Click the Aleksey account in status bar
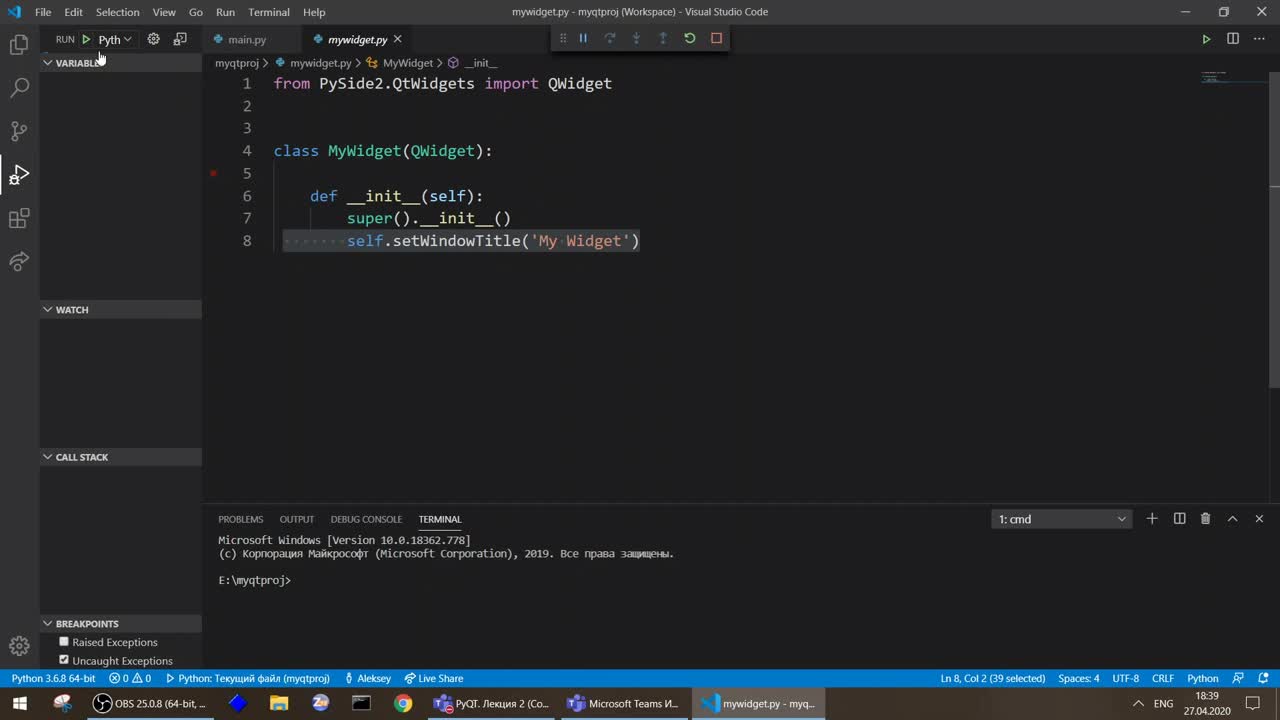The width and height of the screenshot is (1280, 720). [x=368, y=678]
